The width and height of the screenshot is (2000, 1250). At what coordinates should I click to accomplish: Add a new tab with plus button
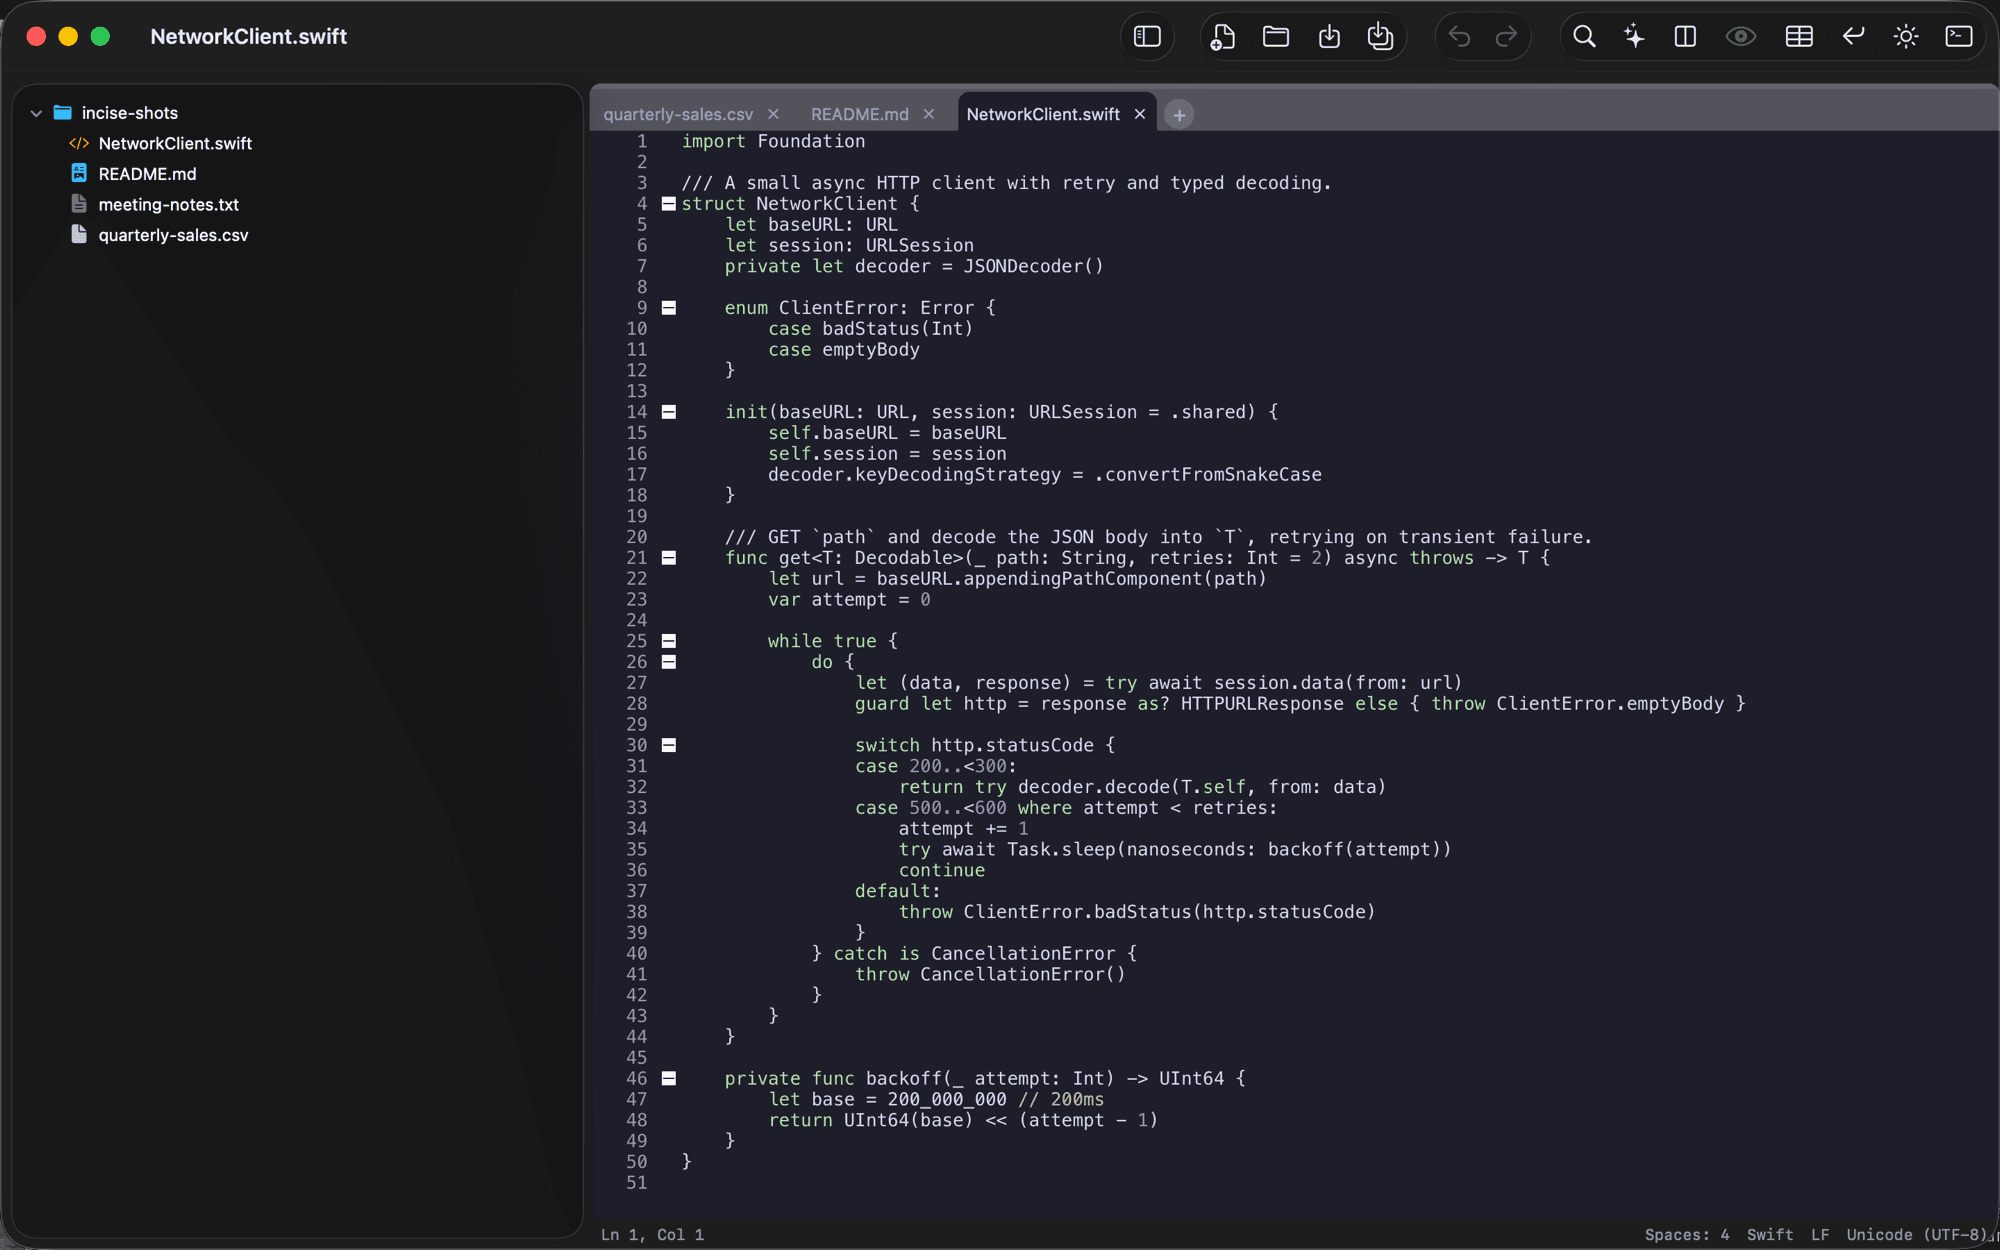1179,115
